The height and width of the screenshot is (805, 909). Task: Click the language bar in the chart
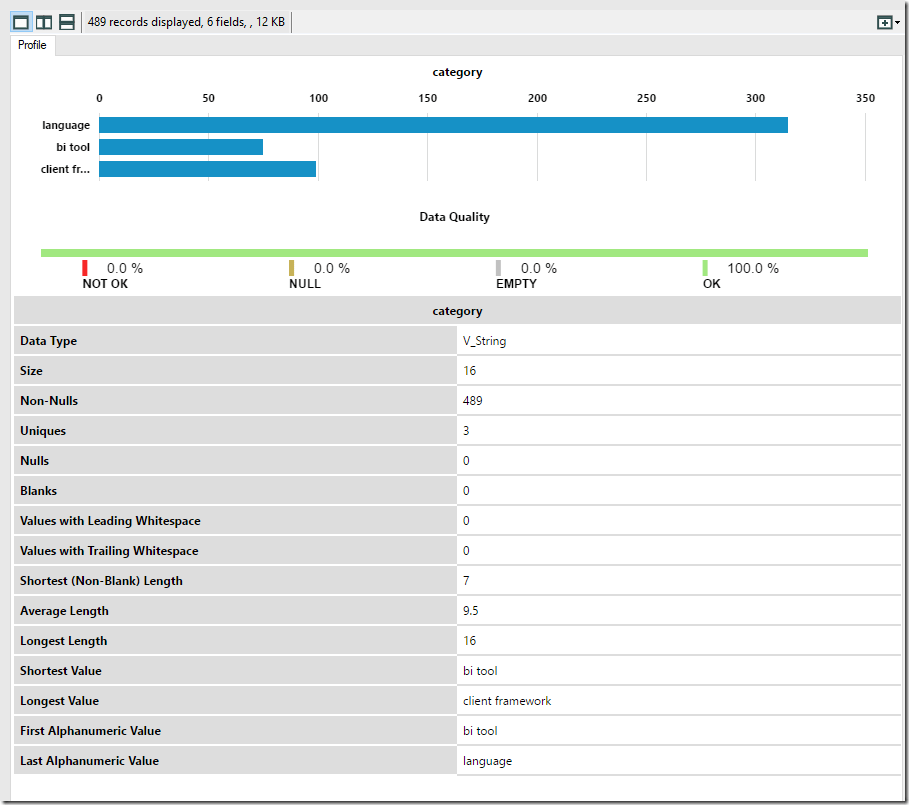click(x=442, y=125)
